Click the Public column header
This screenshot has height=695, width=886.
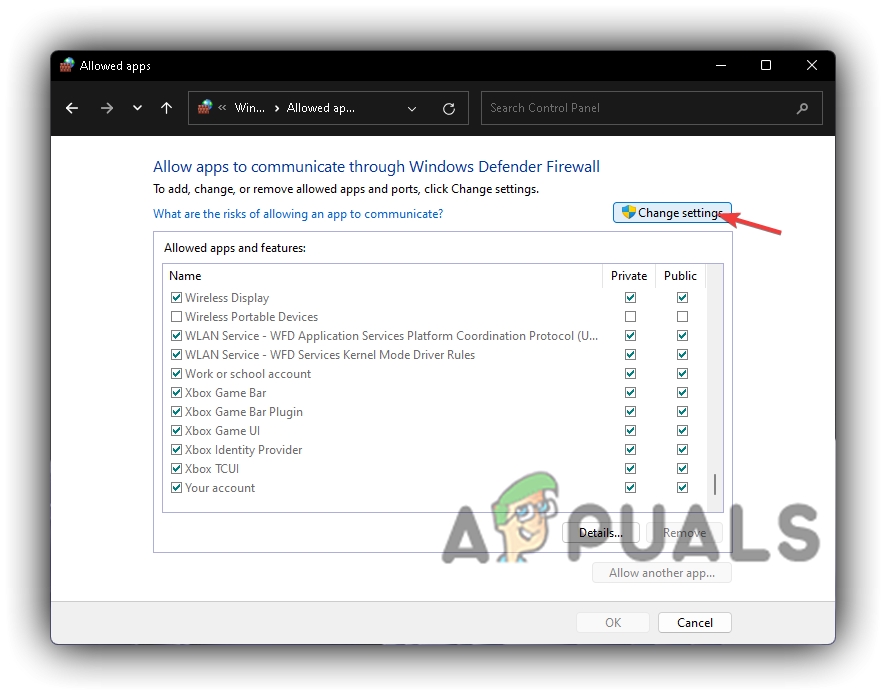point(680,276)
